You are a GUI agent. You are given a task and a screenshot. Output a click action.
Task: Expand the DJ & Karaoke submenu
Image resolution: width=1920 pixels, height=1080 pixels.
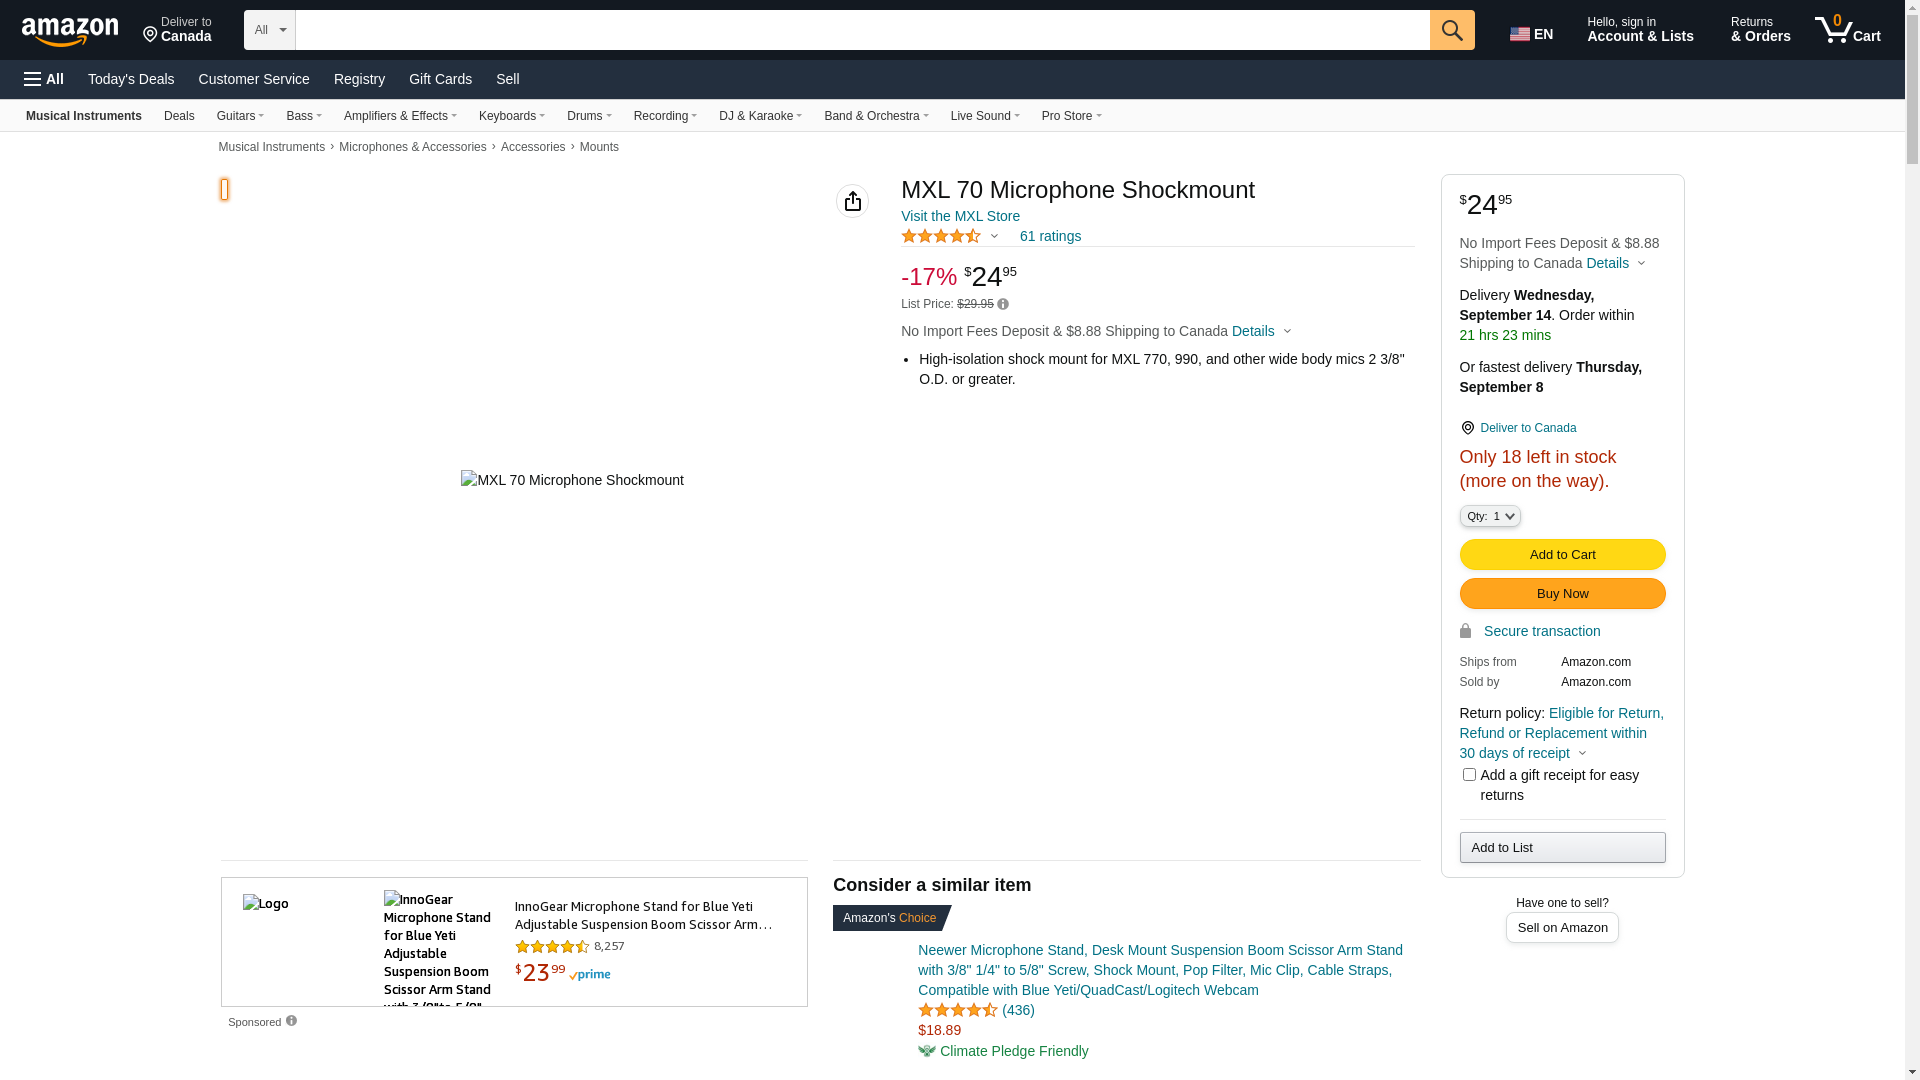pos(760,116)
